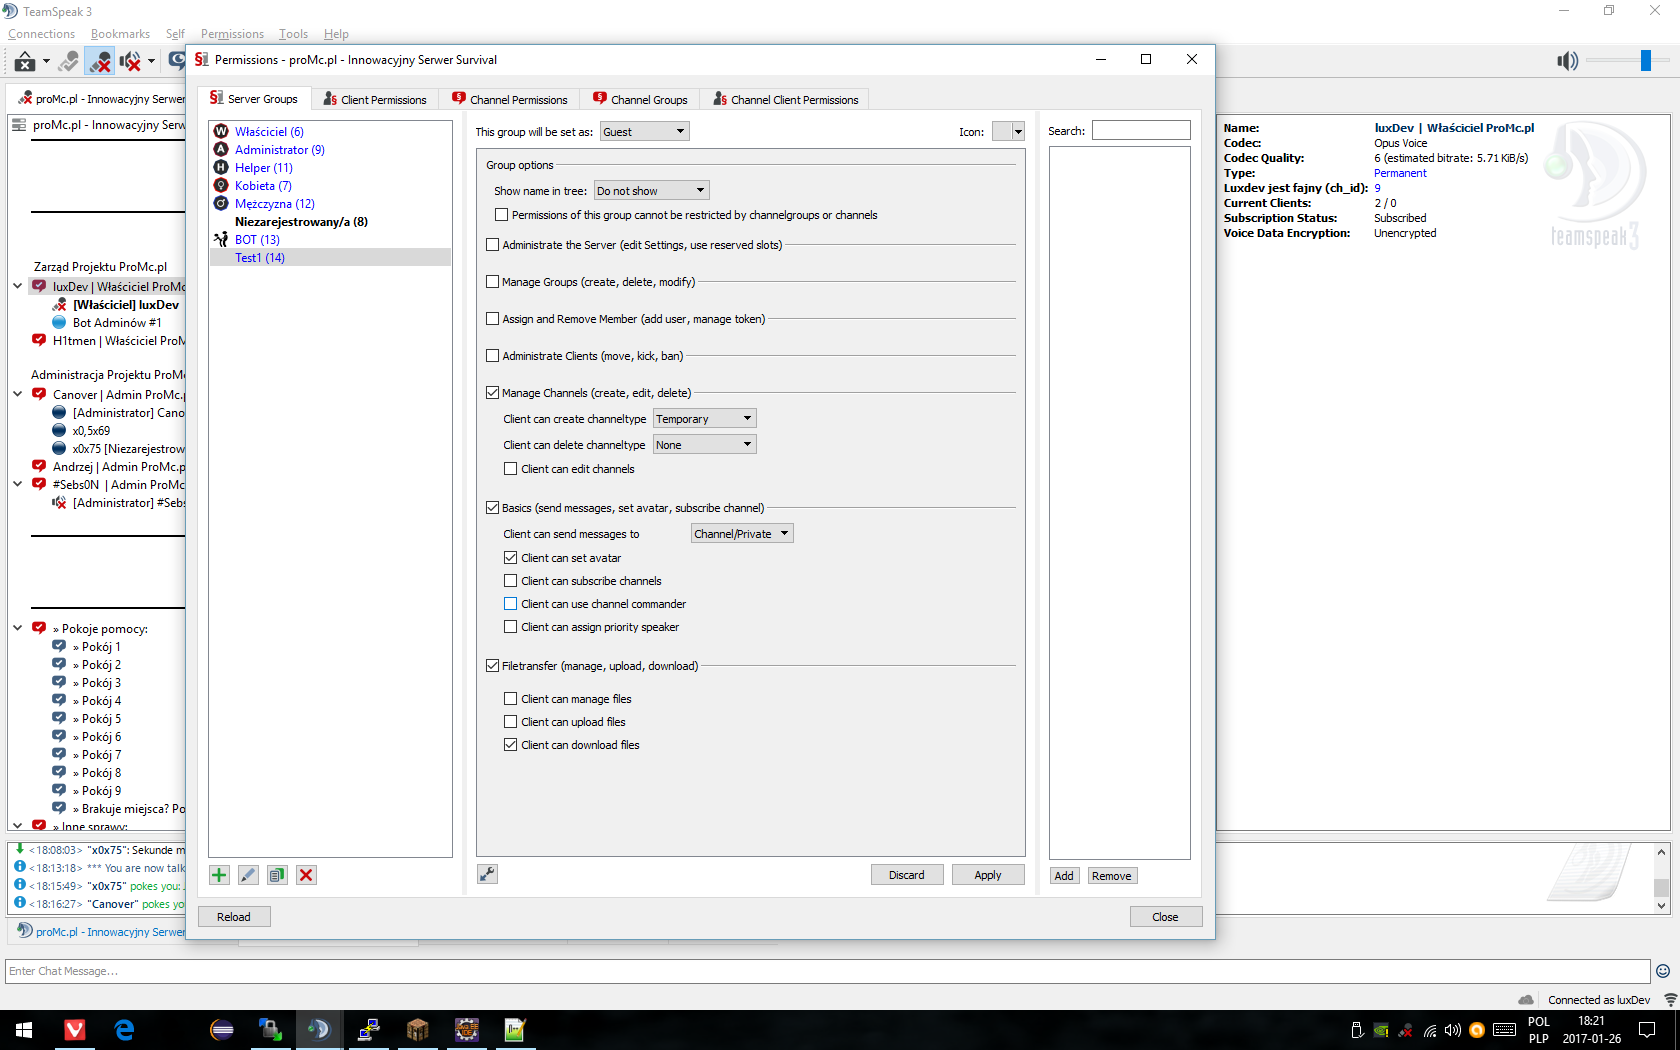Click the copy server group icon
1680x1050 pixels.
277,875
